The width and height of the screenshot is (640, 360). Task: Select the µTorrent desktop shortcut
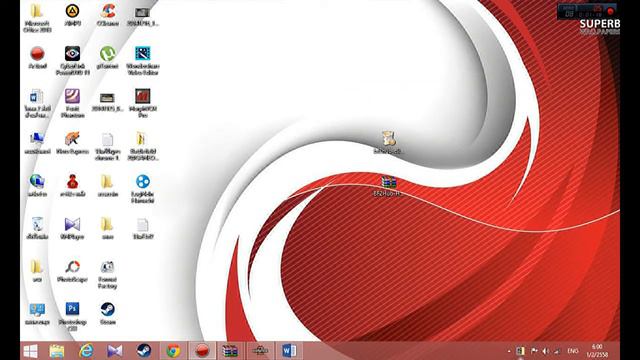(x=107, y=57)
